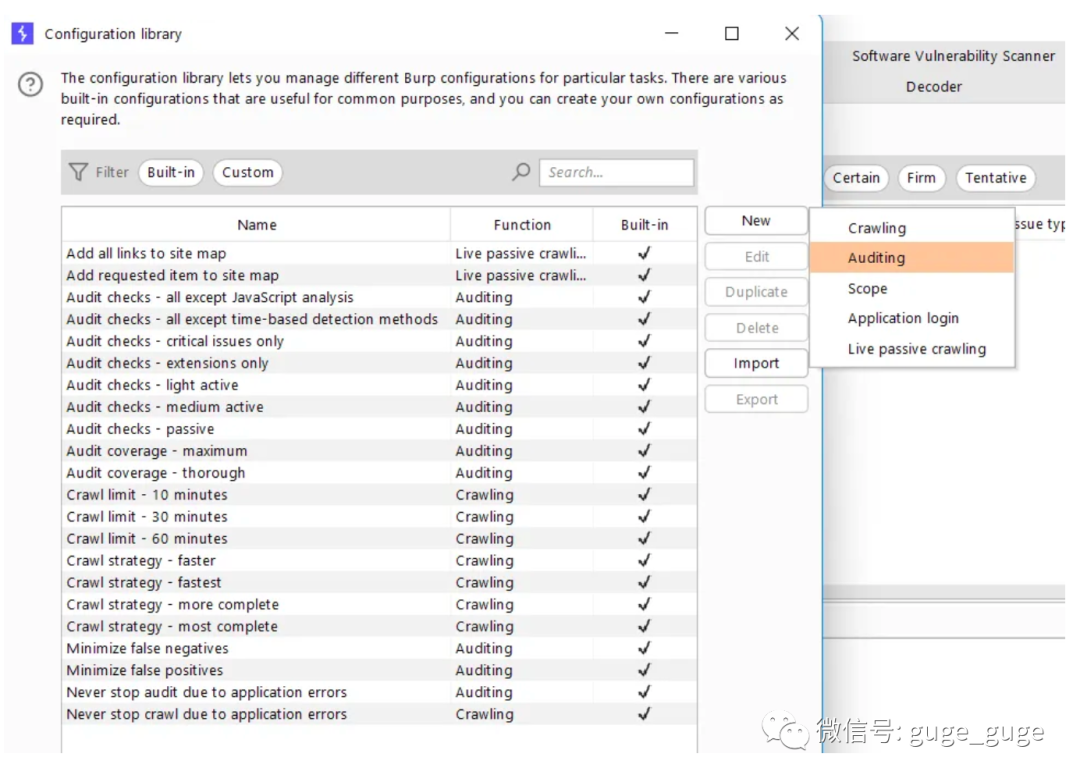Minimize the Configuration library window
This screenshot has width=1080, height=782.
[x=672, y=34]
